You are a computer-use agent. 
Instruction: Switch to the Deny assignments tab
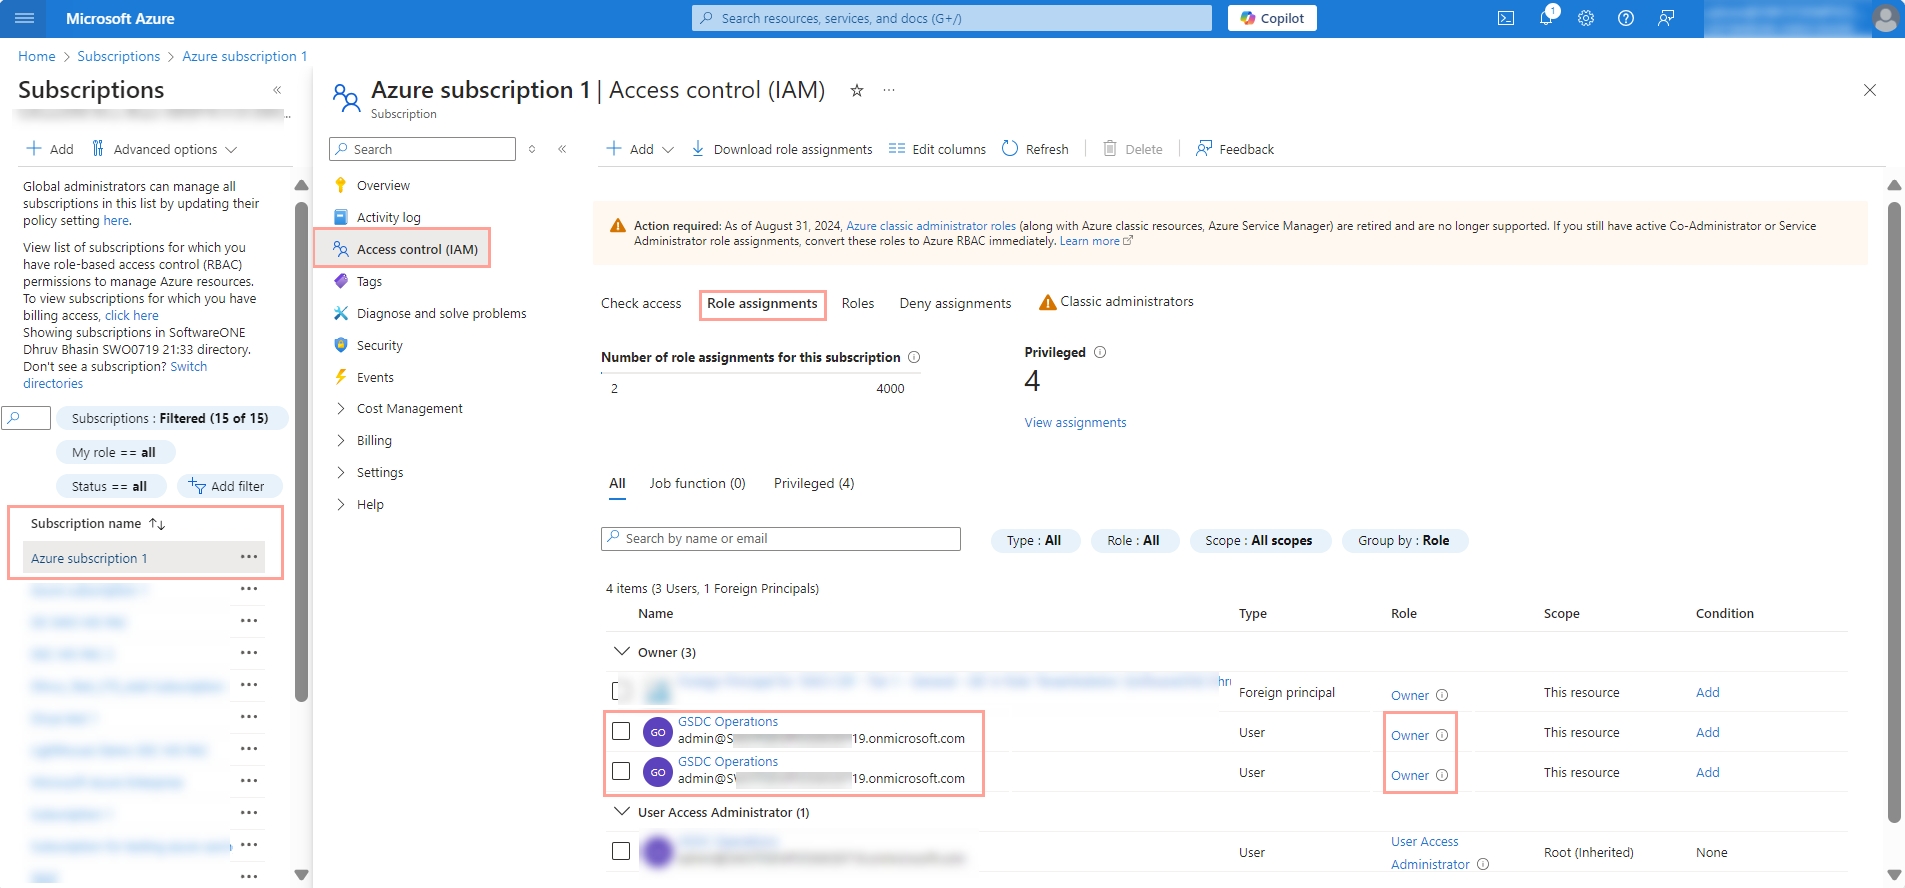[954, 303]
